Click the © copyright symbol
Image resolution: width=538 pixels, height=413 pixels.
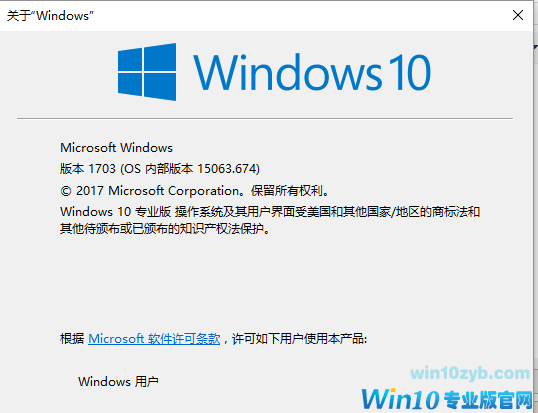[x=66, y=191]
